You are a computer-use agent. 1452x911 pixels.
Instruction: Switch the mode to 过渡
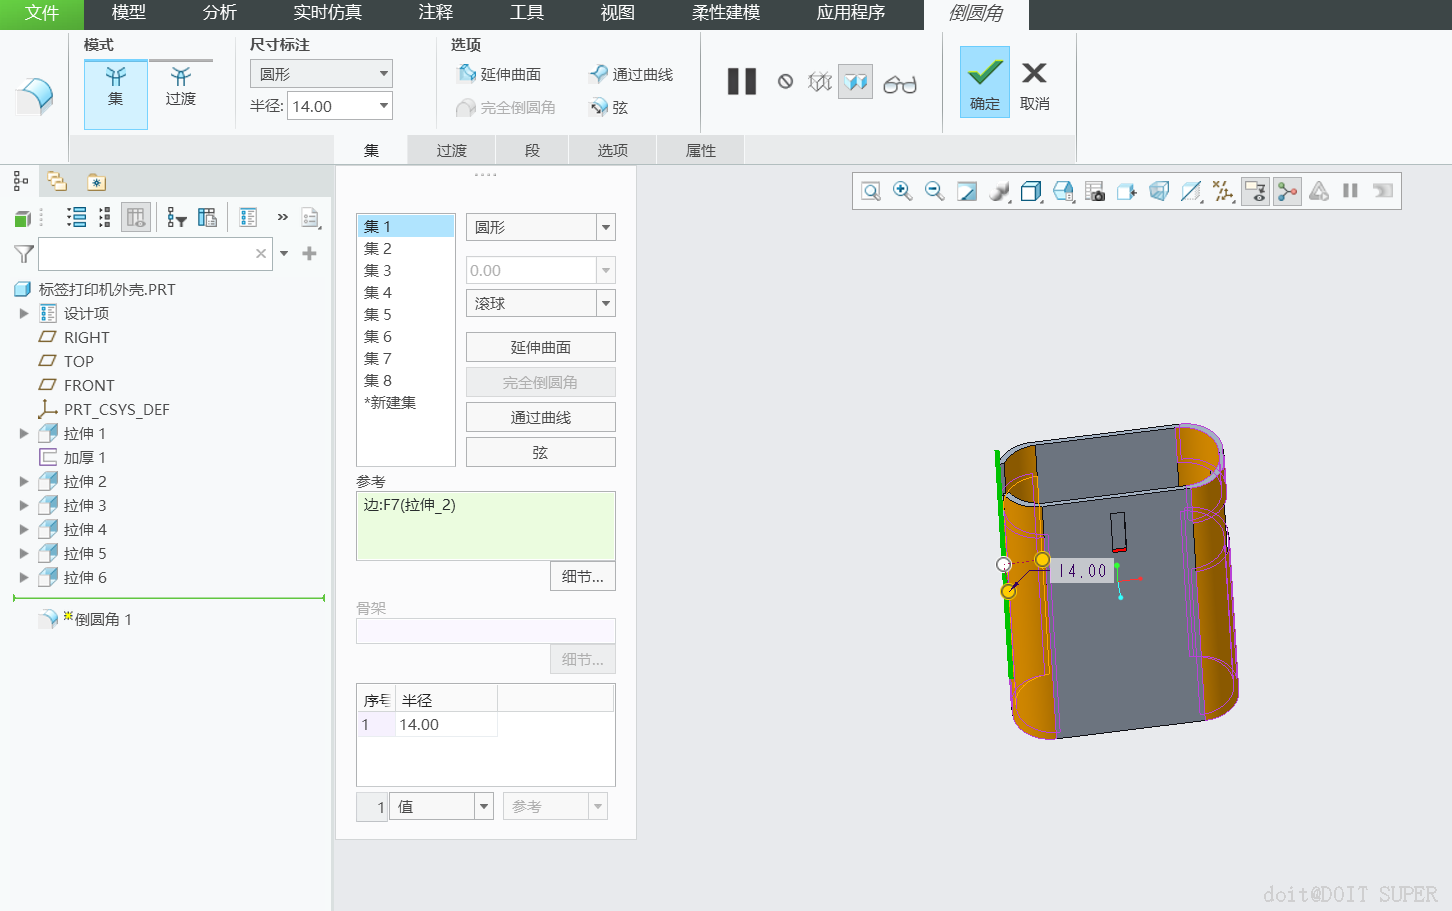(180, 86)
